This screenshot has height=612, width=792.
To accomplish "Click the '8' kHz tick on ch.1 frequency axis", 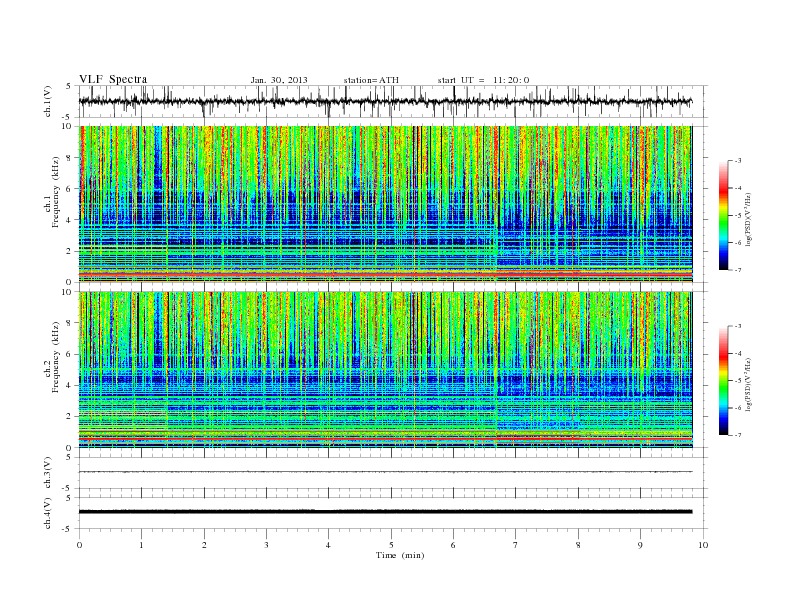I will [69, 158].
